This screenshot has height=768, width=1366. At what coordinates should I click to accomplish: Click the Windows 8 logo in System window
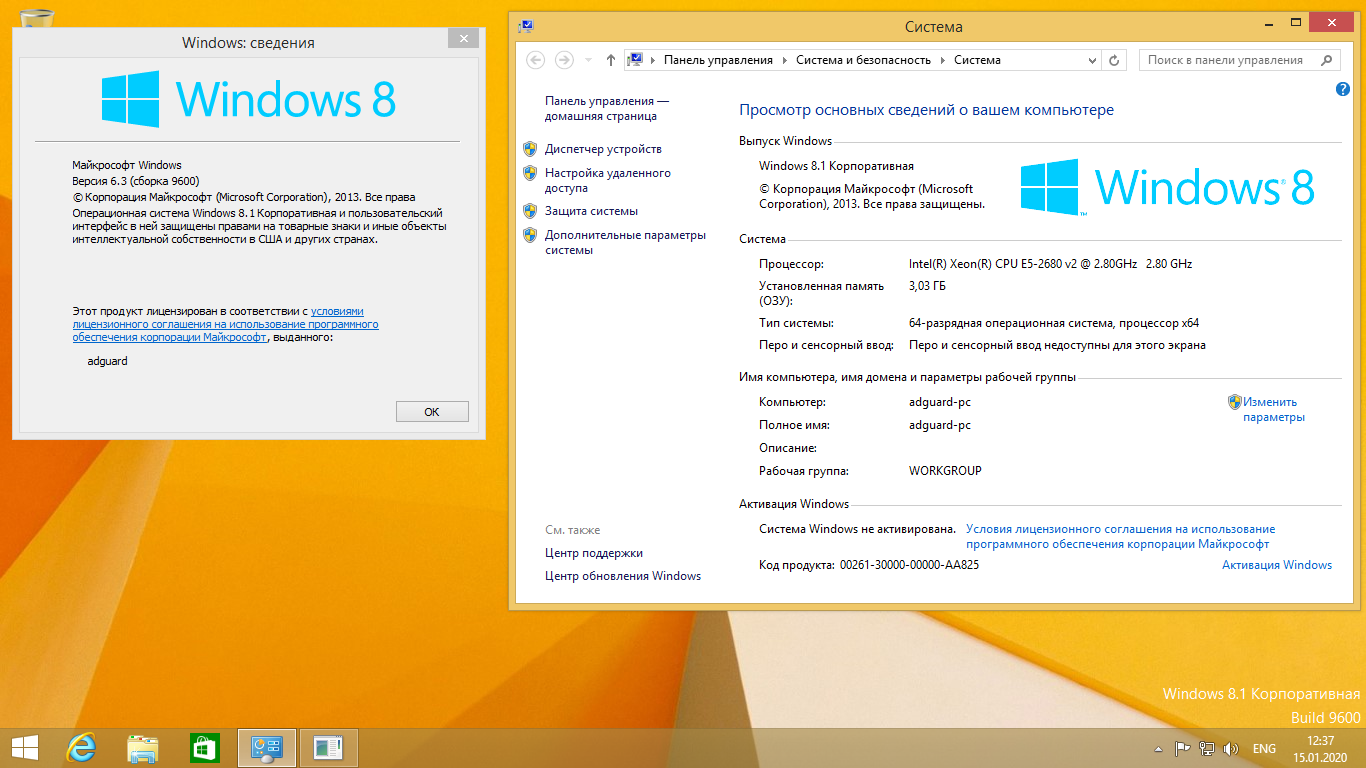tap(1167, 187)
